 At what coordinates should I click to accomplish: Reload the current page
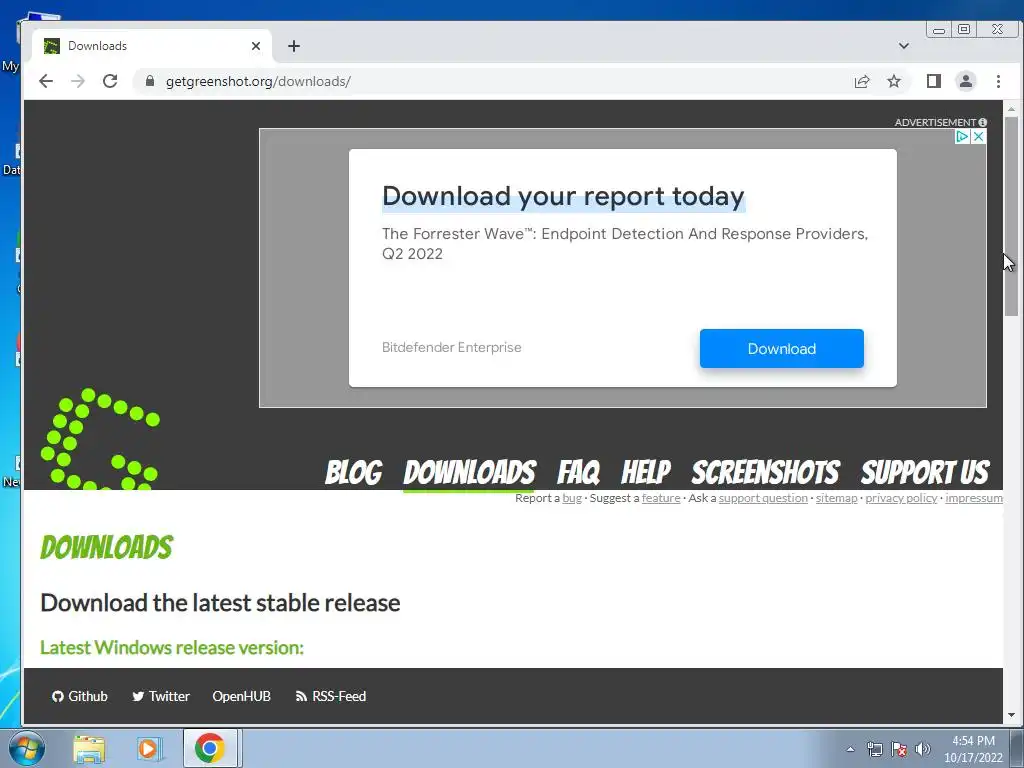click(x=110, y=81)
